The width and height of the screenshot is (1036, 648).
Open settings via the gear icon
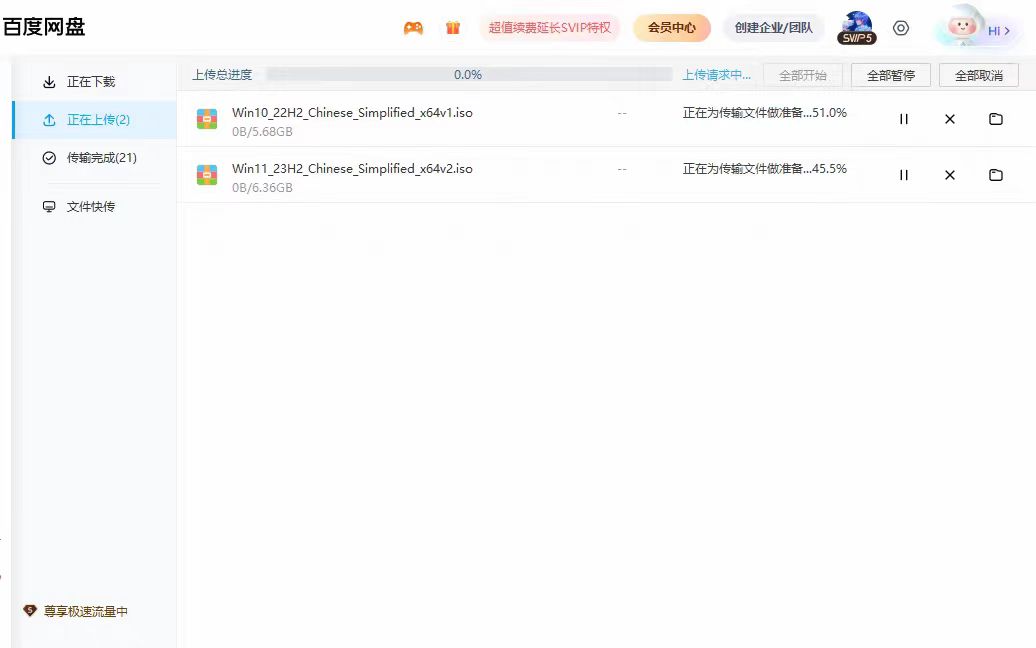pos(901,28)
